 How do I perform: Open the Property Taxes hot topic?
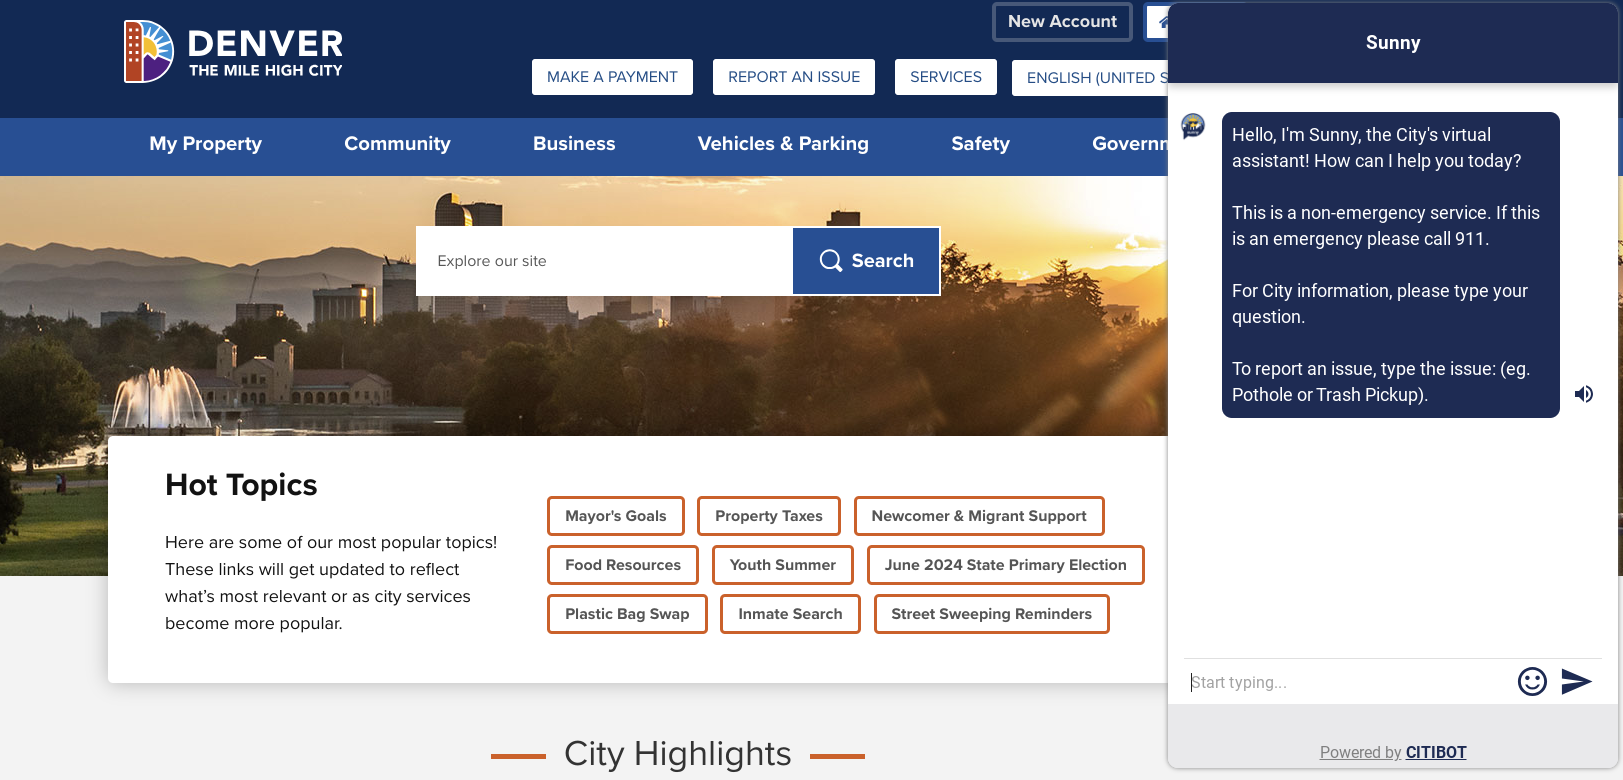(x=768, y=516)
